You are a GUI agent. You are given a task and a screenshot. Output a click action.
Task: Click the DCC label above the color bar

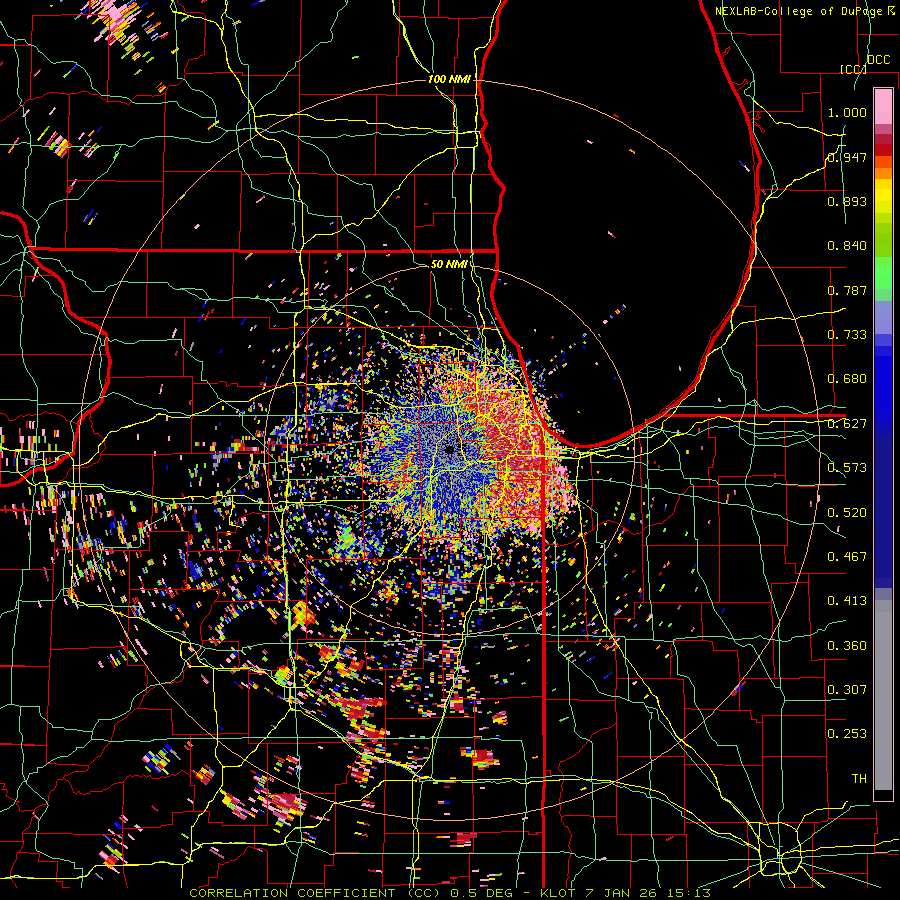click(x=879, y=60)
